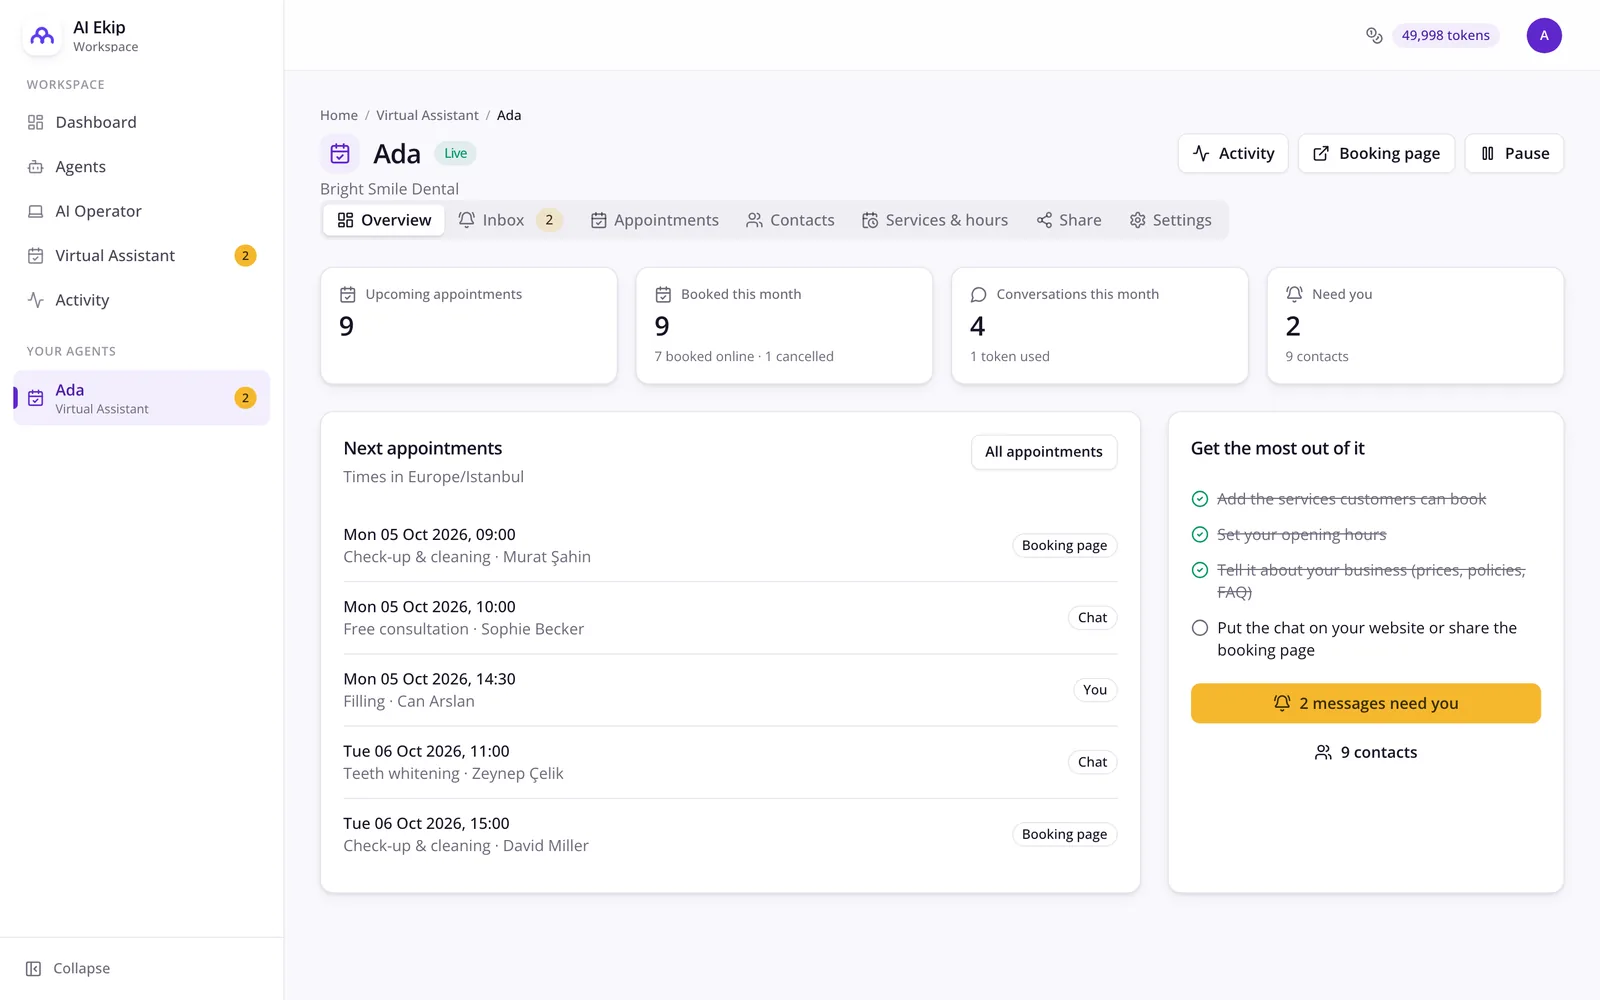The width and height of the screenshot is (1600, 1000).
Task: Switch to the Overview tab
Action: tap(384, 220)
